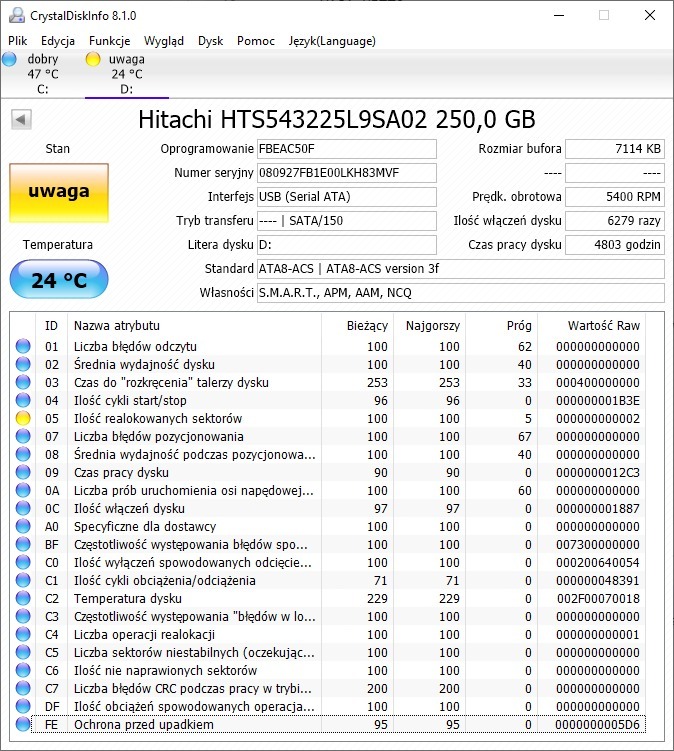Click the blue status icon for attribute C3

coord(23,616)
